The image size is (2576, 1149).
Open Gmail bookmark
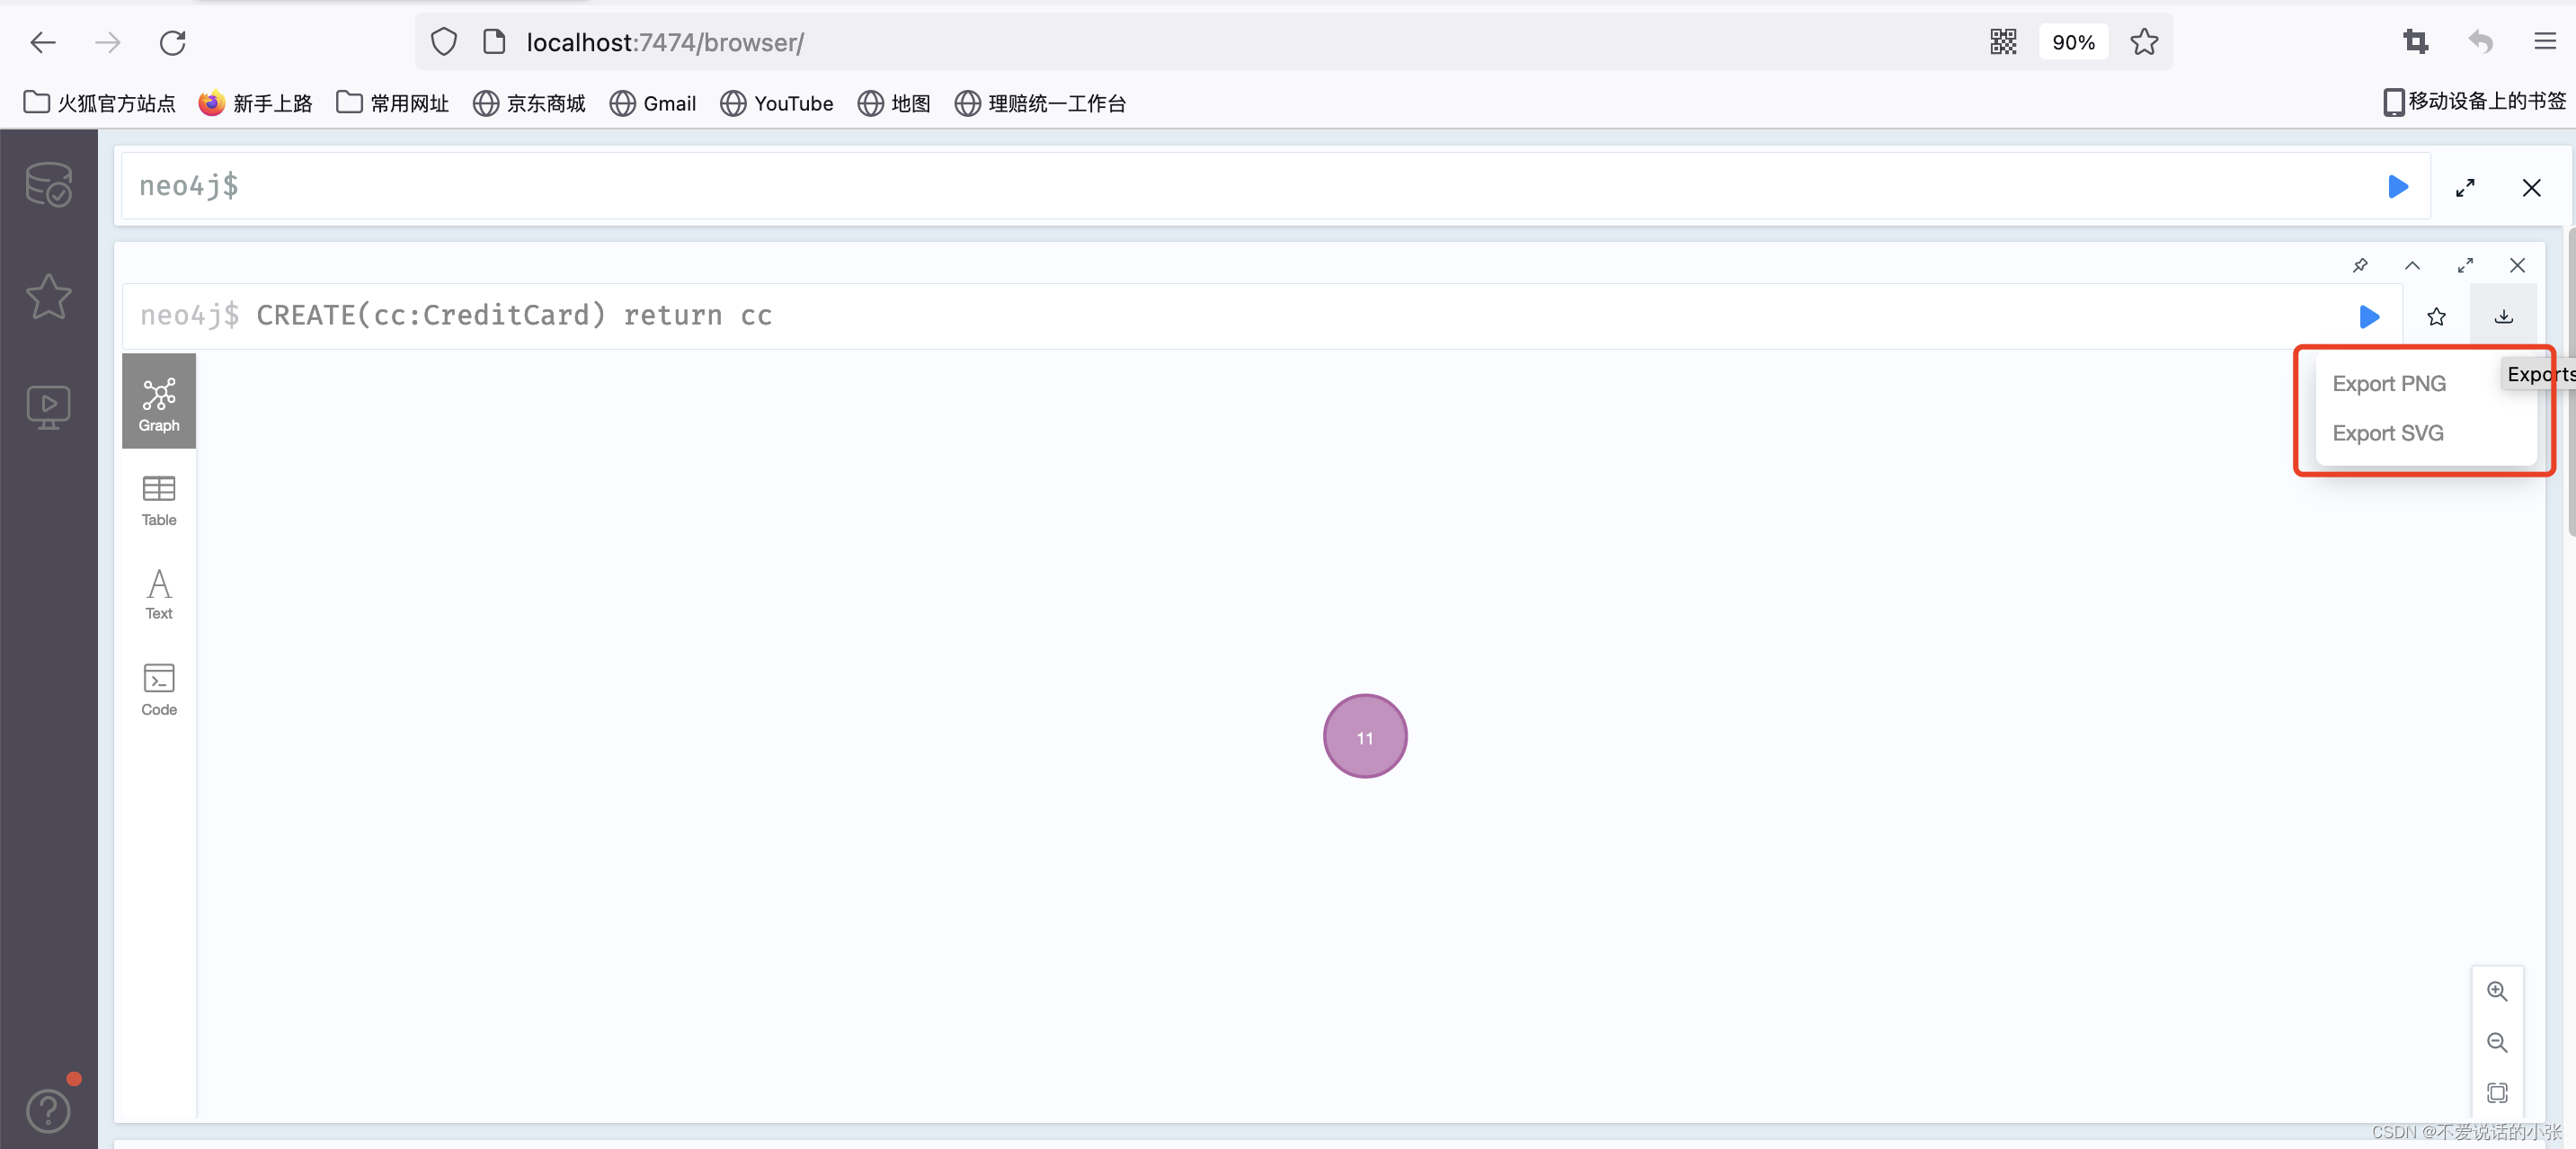click(653, 103)
